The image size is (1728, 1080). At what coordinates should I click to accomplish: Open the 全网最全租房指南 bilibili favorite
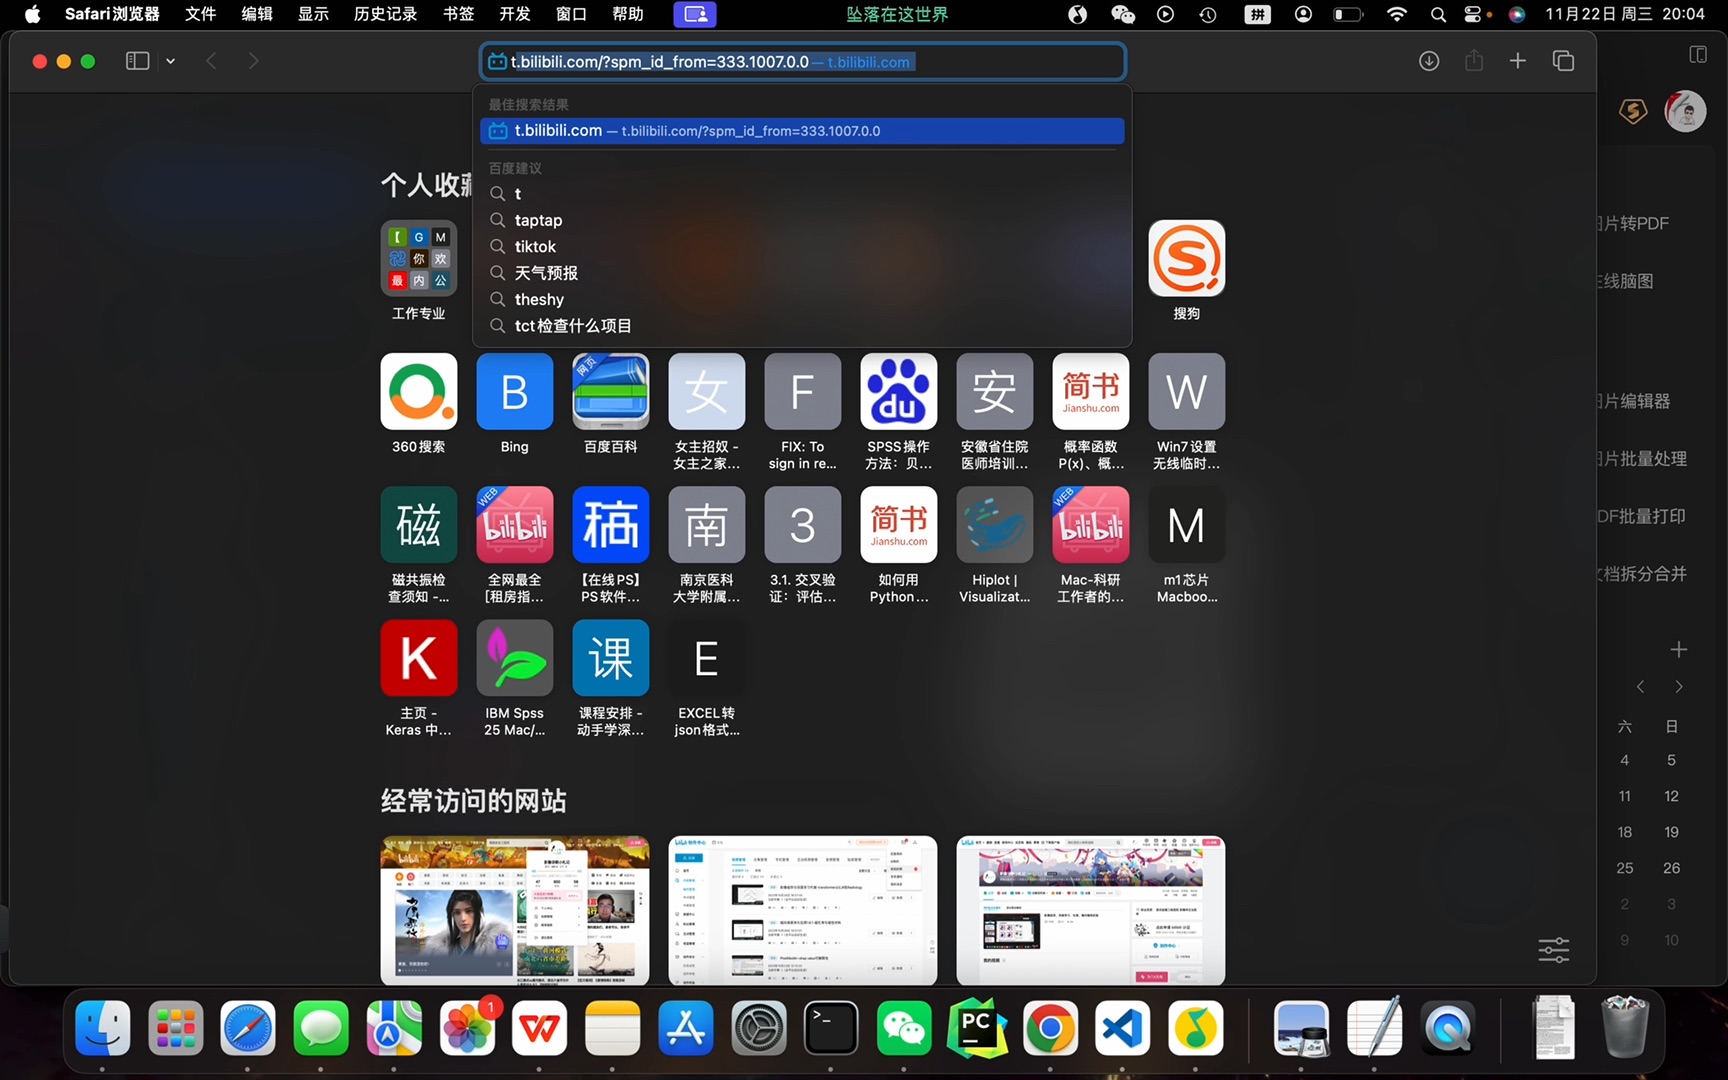[x=515, y=525]
